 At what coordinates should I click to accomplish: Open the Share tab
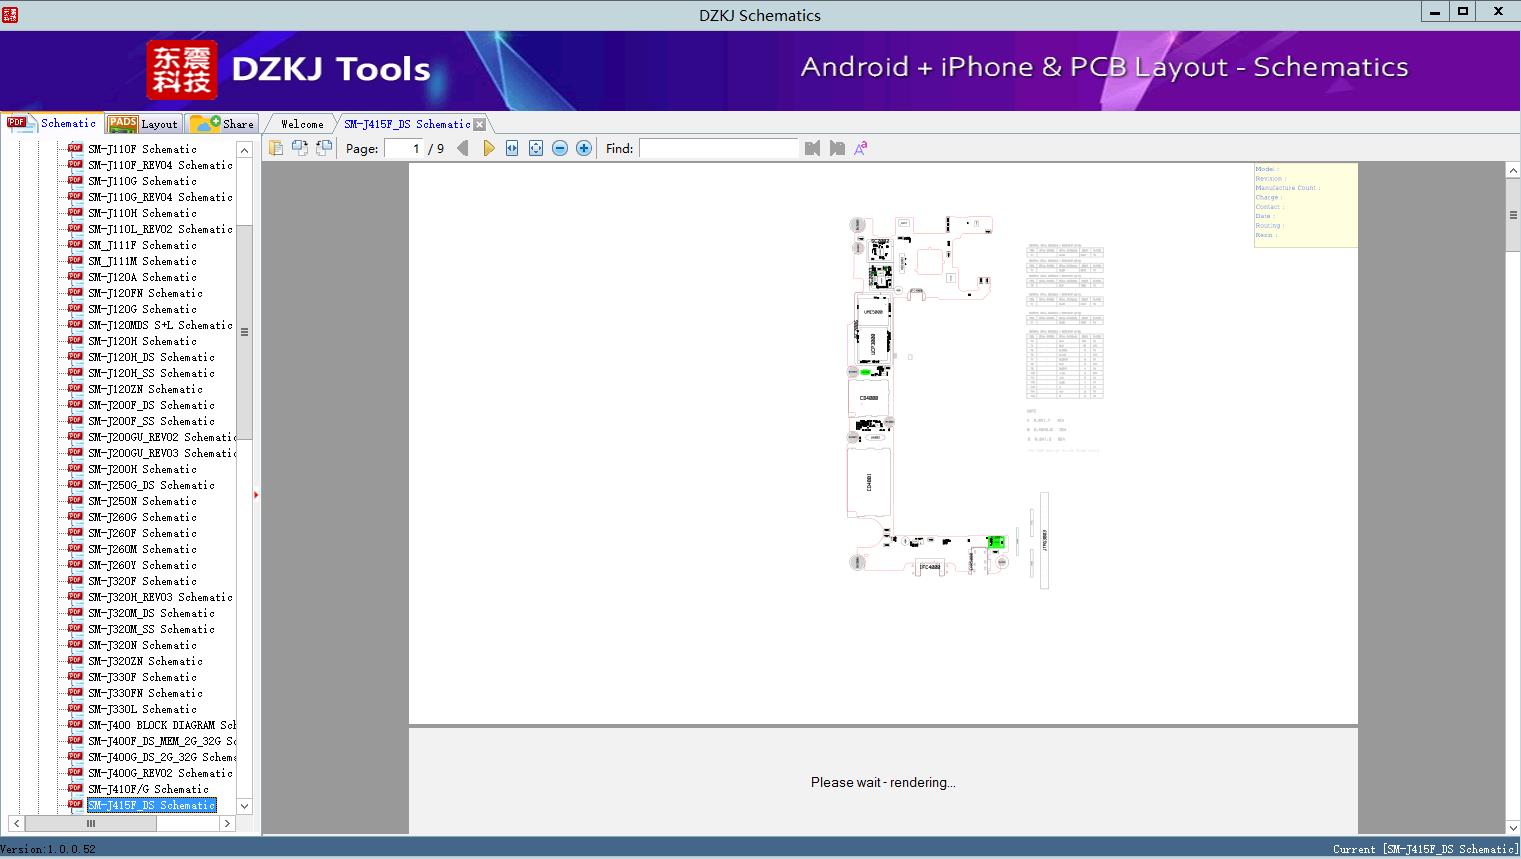coord(222,124)
